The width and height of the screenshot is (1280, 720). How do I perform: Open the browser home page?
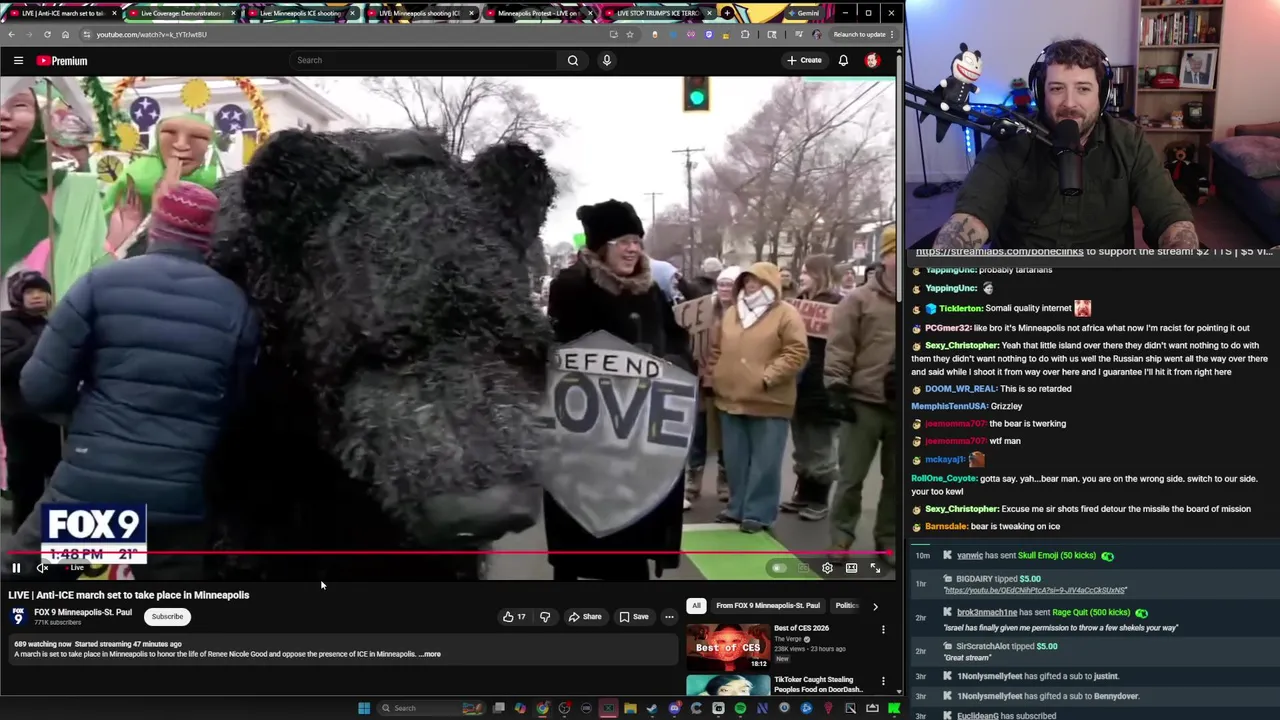pyautogui.click(x=65, y=34)
